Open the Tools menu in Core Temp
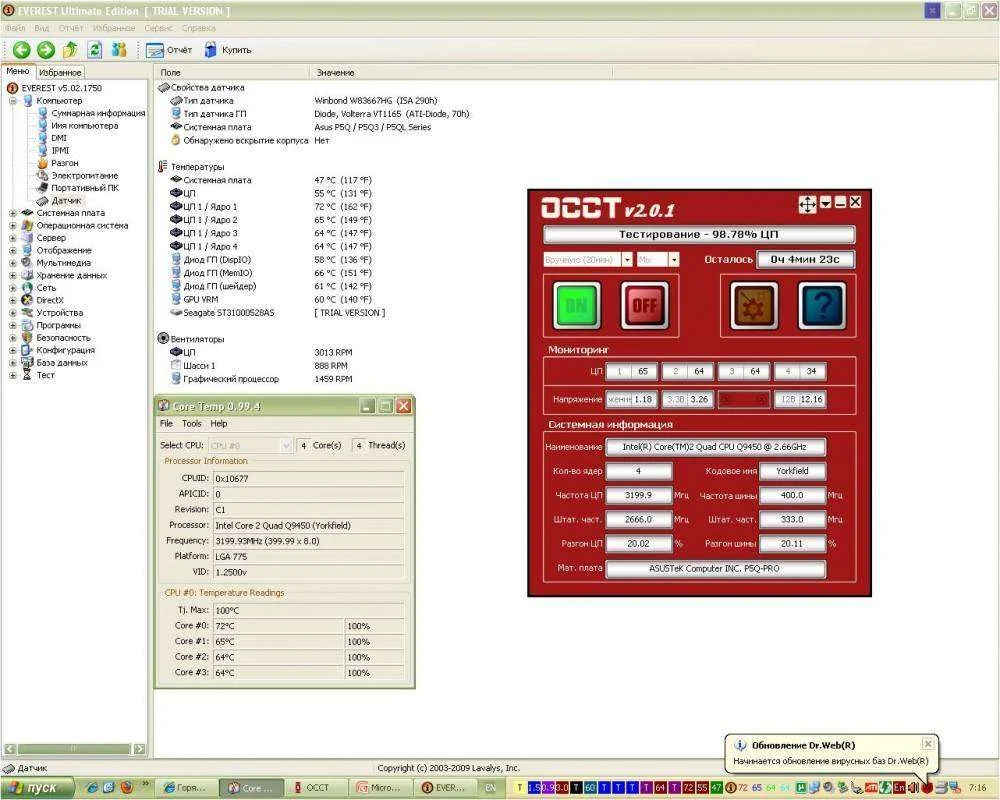 point(191,424)
